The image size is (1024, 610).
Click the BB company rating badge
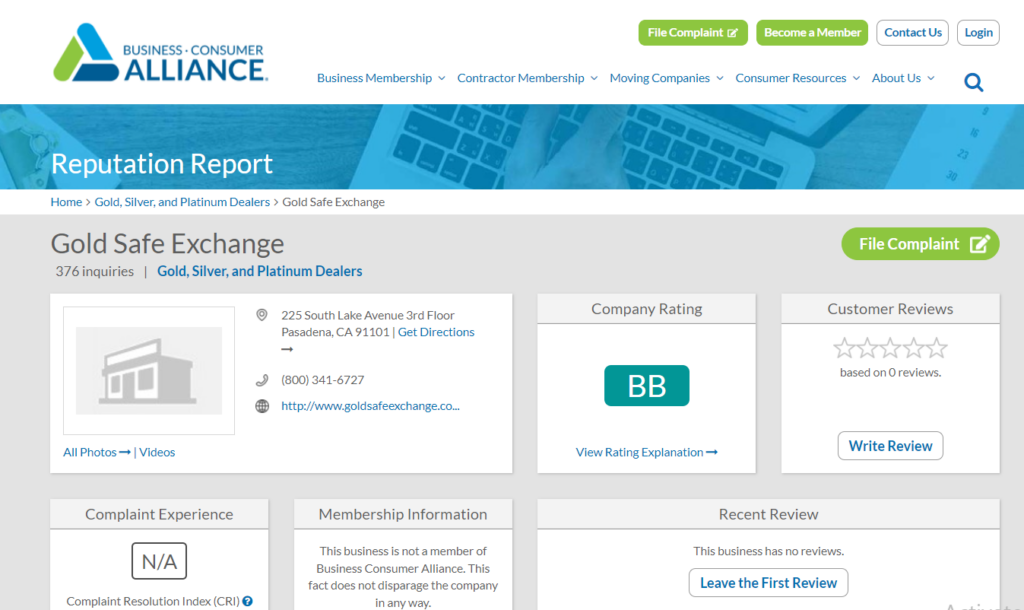tap(647, 385)
